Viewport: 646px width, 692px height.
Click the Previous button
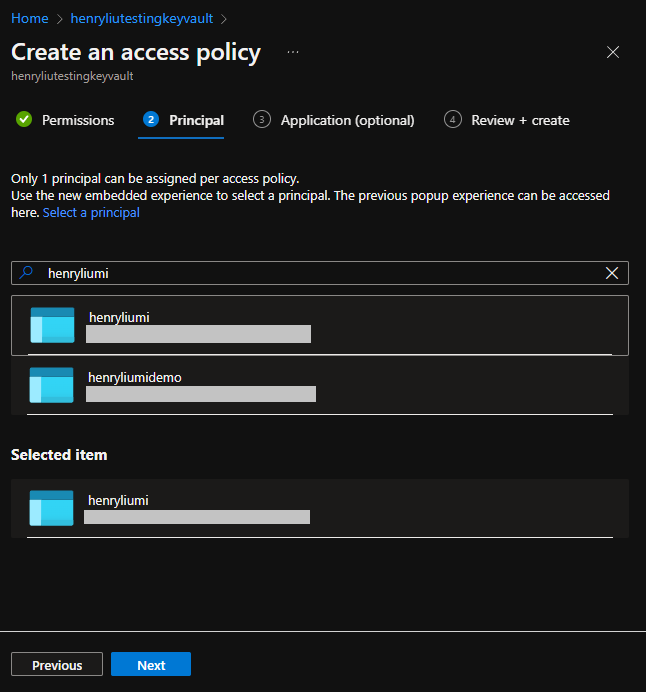[57, 664]
